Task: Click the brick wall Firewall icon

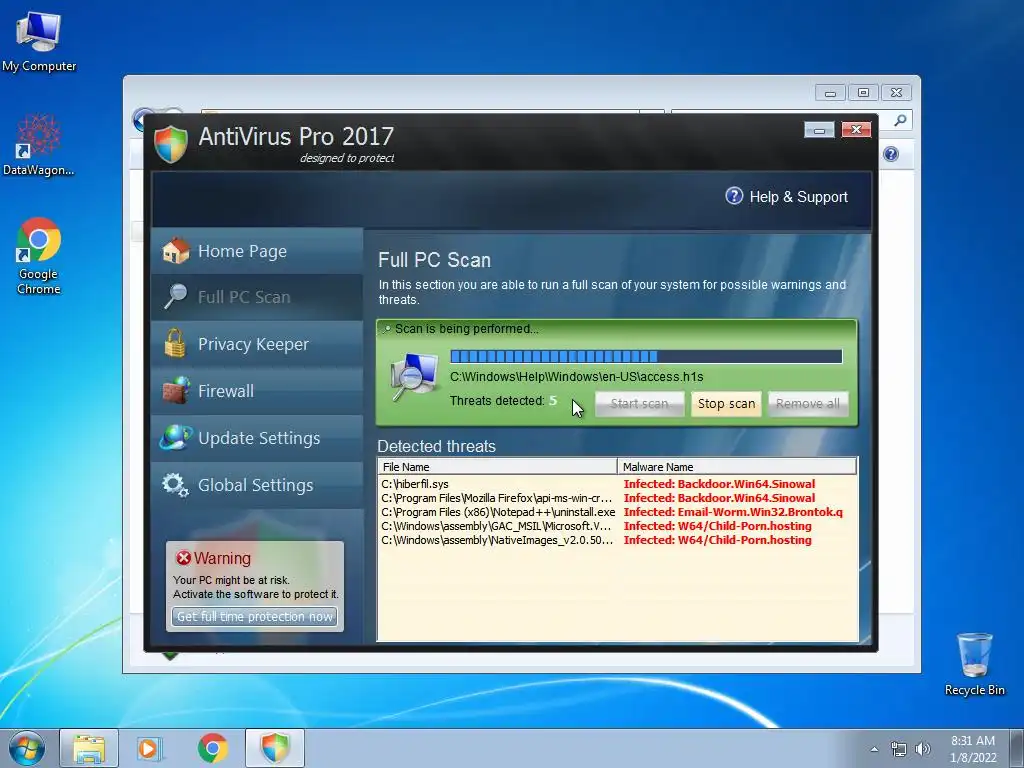Action: 176,391
